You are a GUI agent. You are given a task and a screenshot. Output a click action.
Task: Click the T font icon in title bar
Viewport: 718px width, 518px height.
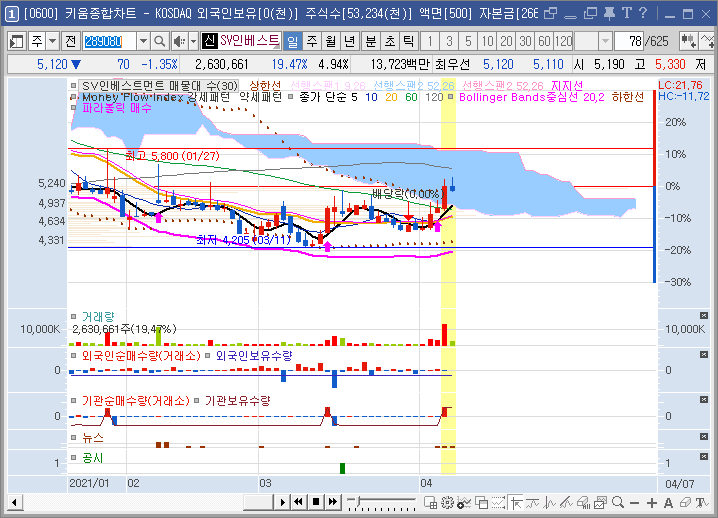click(626, 13)
